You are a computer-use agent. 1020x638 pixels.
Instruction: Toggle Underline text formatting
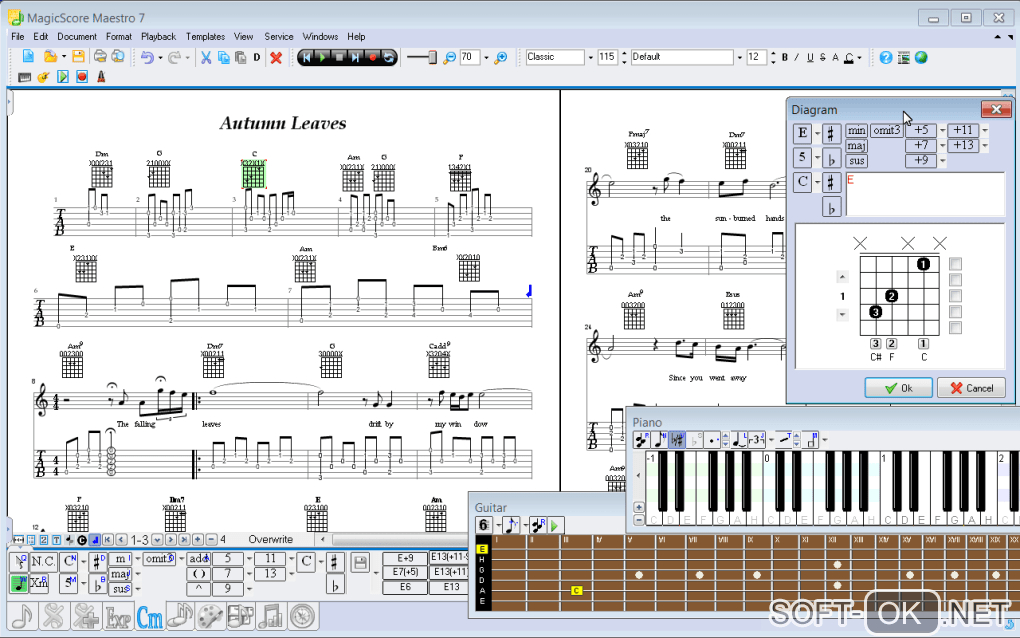[810, 57]
